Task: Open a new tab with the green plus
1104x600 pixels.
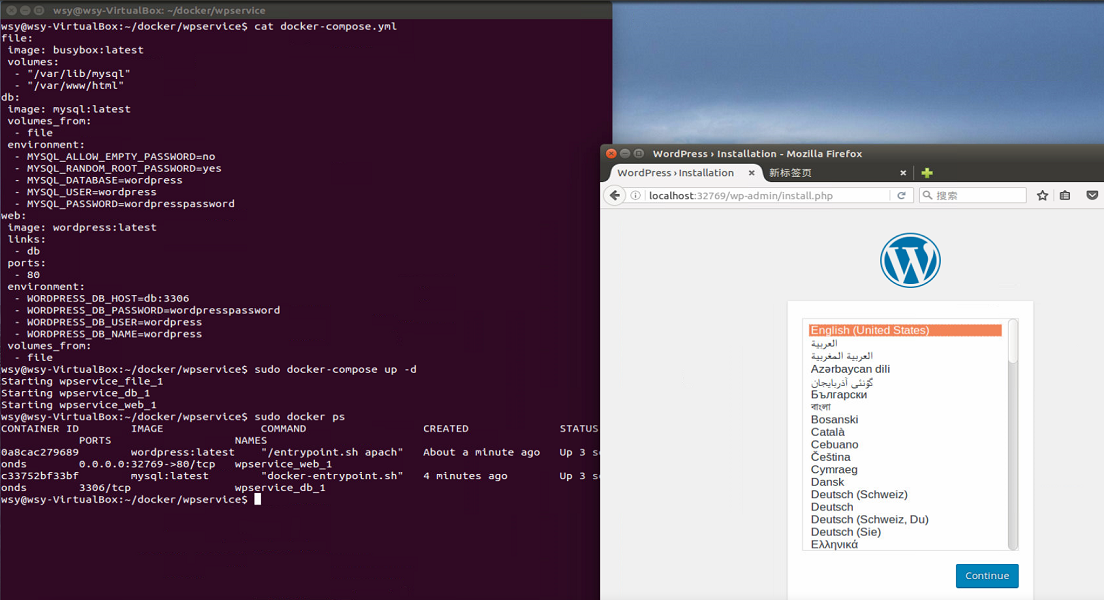Action: pos(927,173)
